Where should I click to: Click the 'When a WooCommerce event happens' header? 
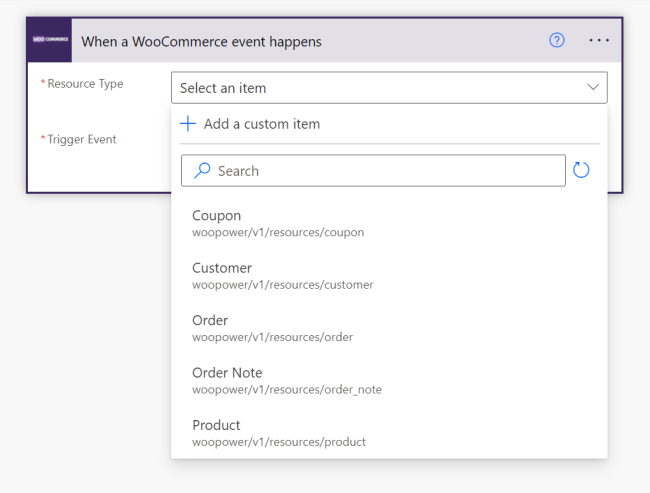point(201,42)
